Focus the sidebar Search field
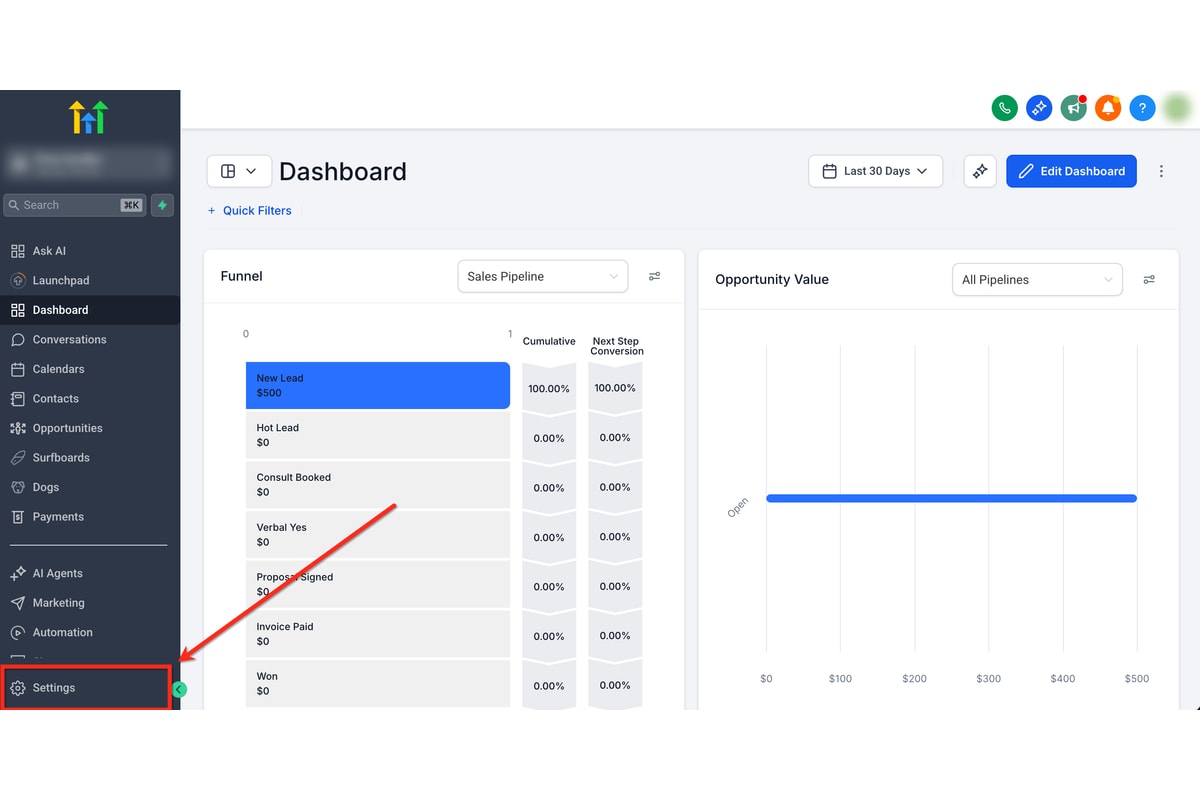 pos(75,205)
